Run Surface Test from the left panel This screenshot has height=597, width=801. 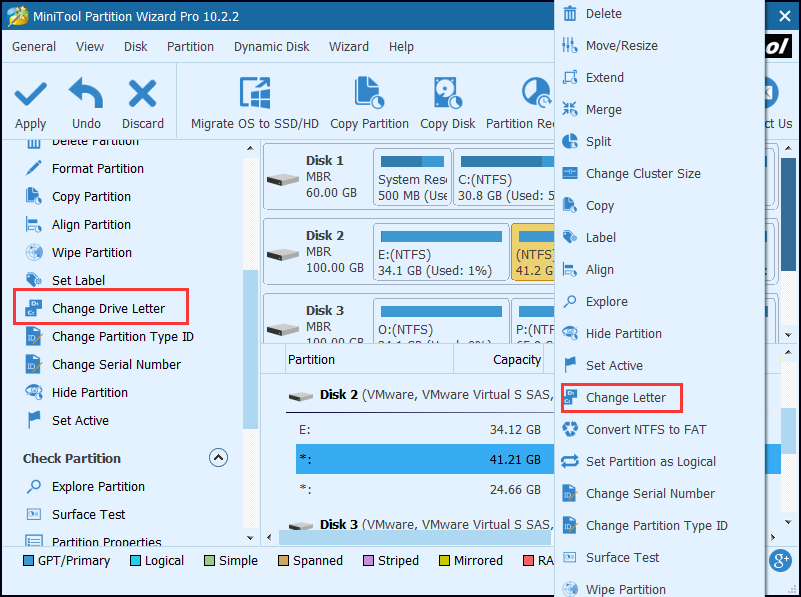coord(88,514)
